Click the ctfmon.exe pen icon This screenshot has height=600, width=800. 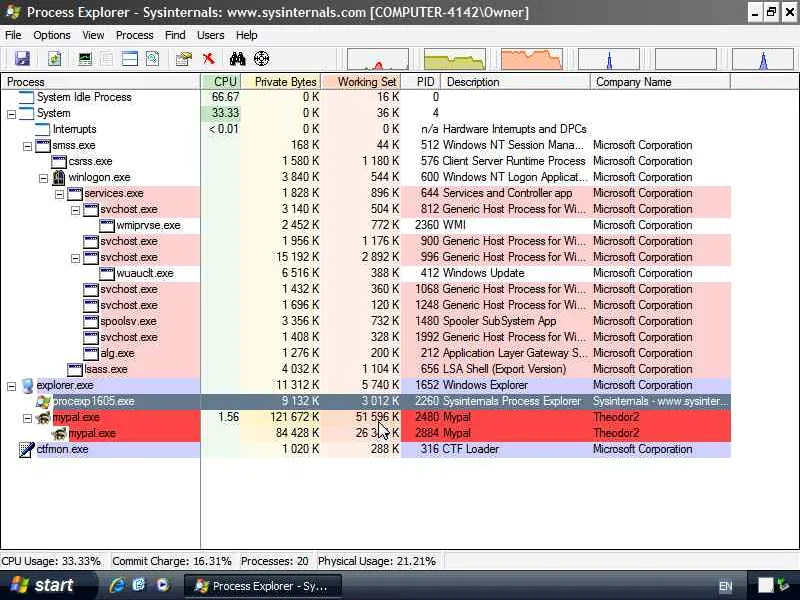point(27,449)
